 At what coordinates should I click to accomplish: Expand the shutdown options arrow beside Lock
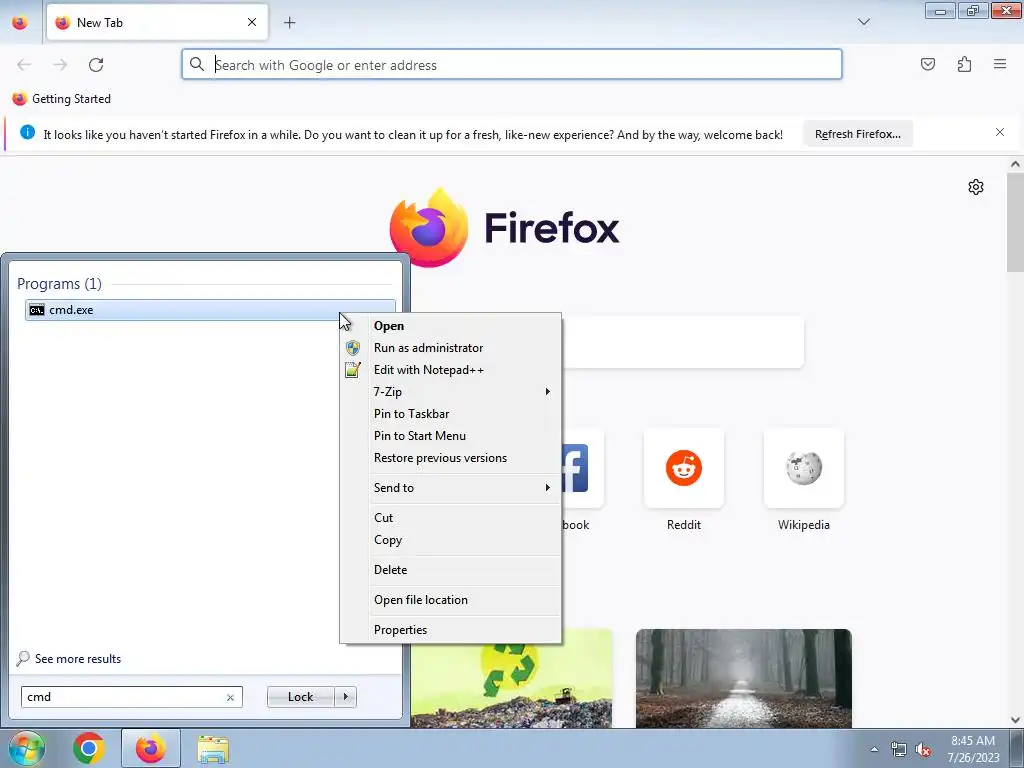tap(345, 697)
